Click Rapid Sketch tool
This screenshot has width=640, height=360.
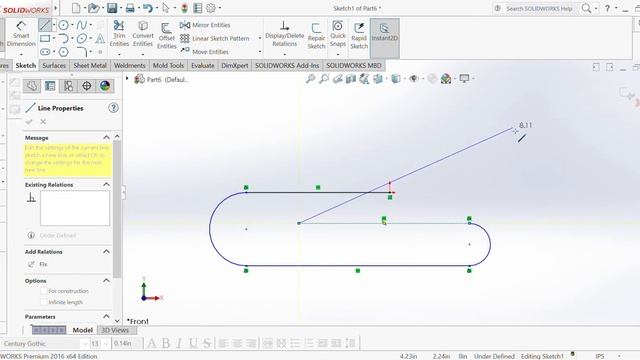[x=359, y=36]
